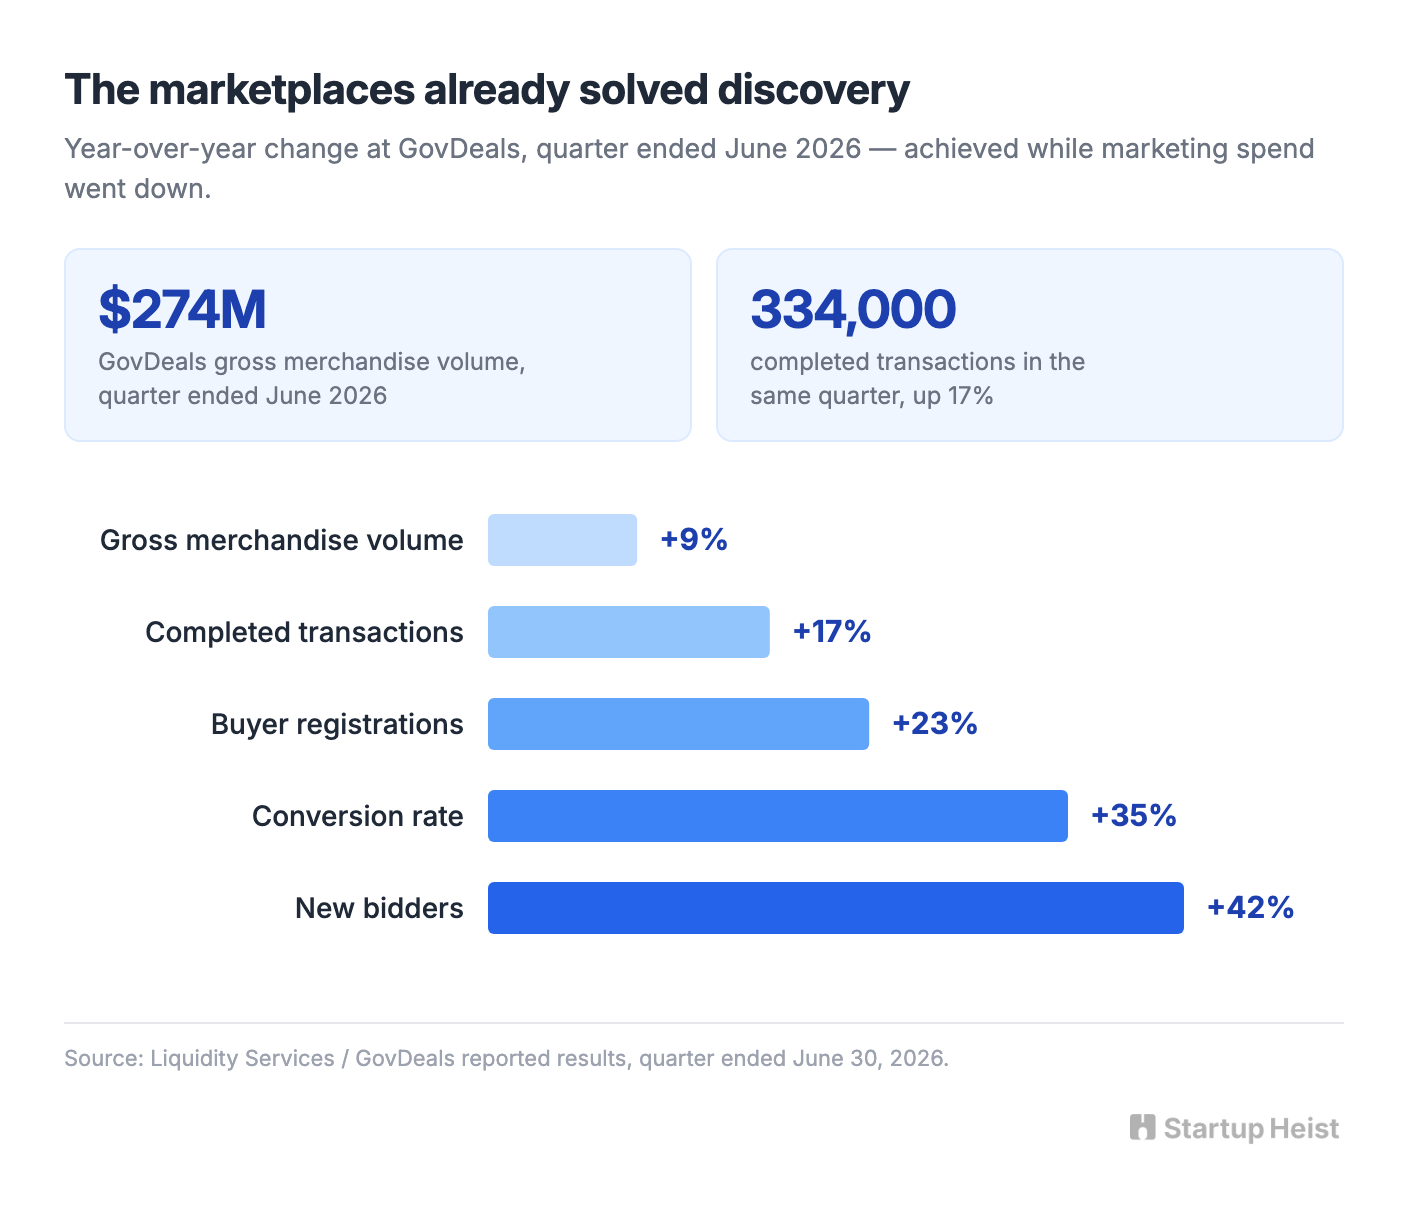Screen dimensions: 1408x1212
Task: Click the "New bidders" bar label
Action: (379, 908)
